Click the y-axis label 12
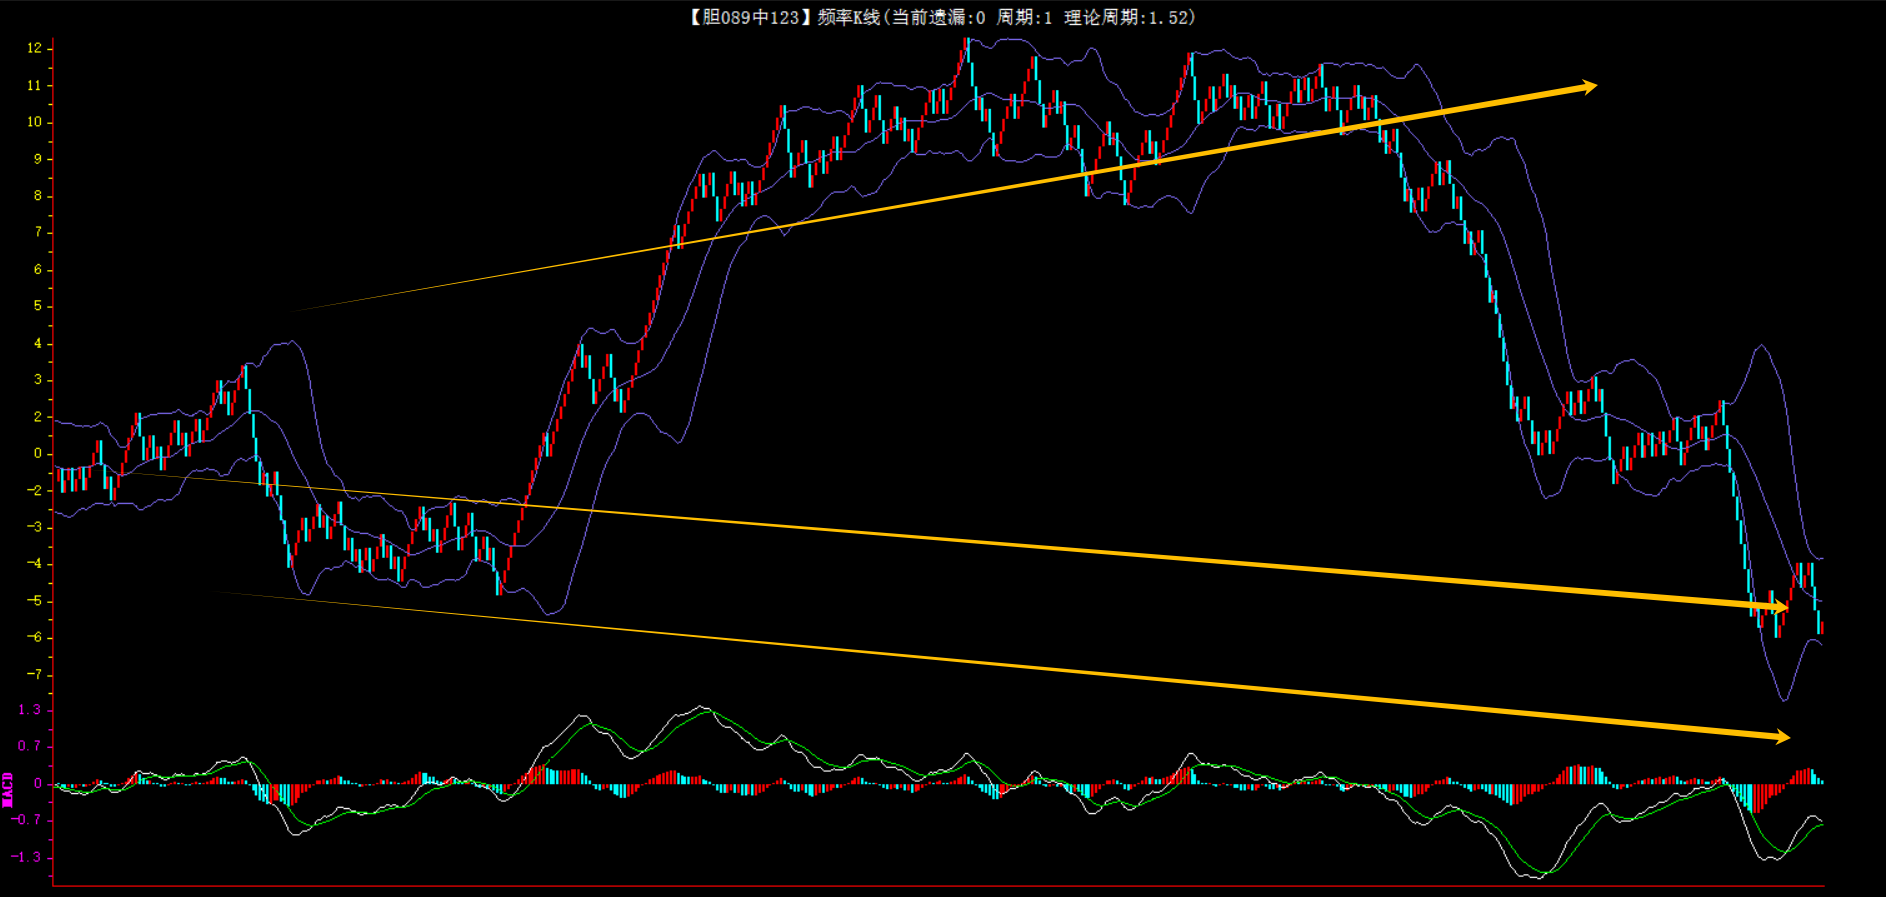The image size is (1886, 897). click(35, 48)
